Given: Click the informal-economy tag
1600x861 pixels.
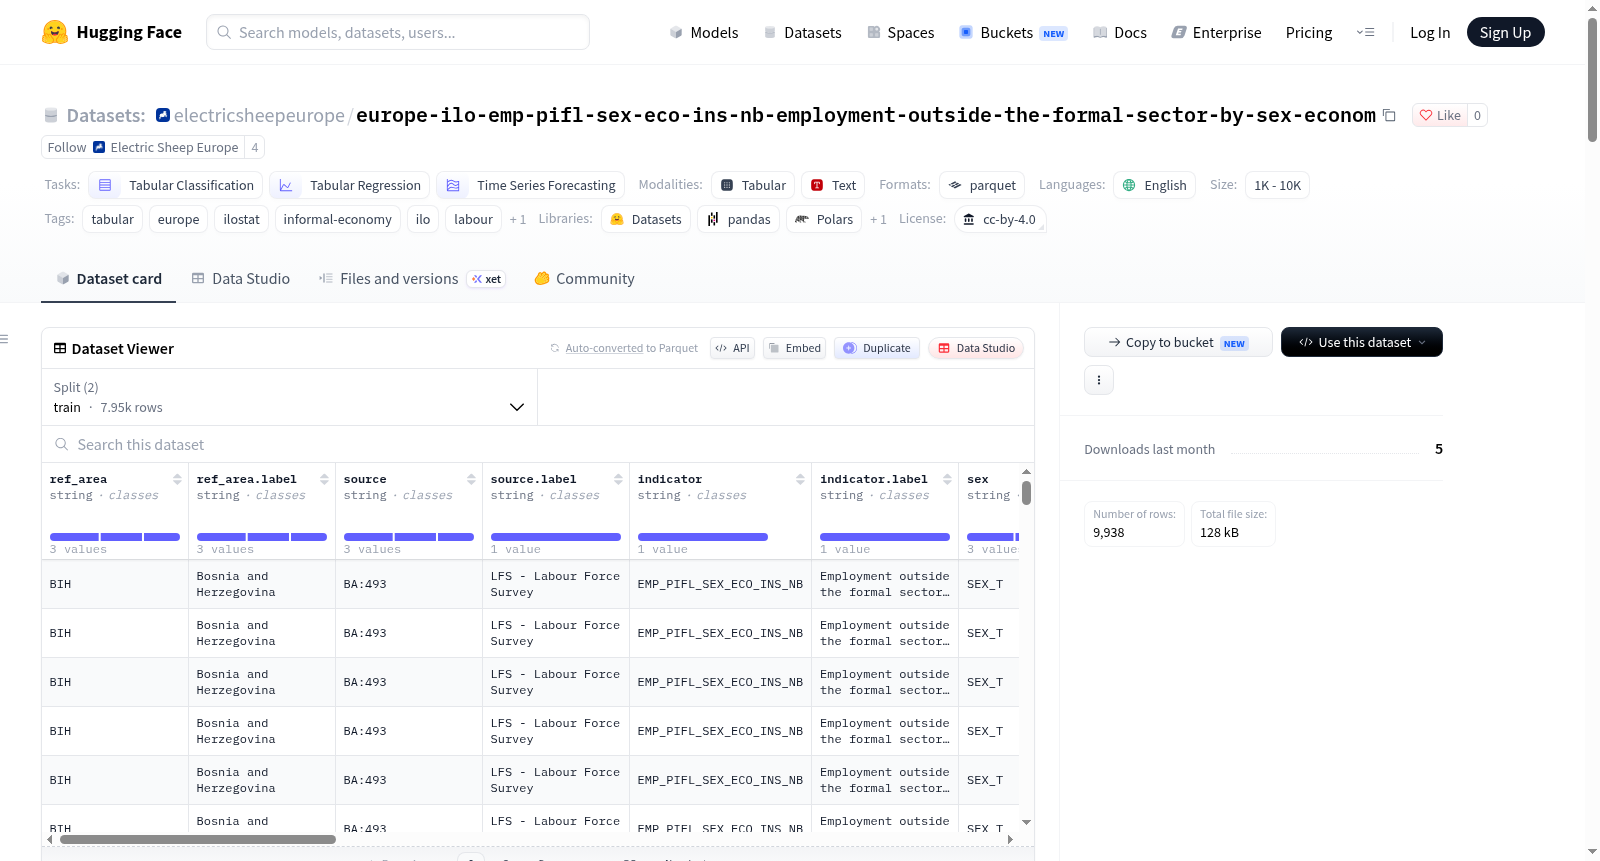Looking at the screenshot, I should [338, 219].
